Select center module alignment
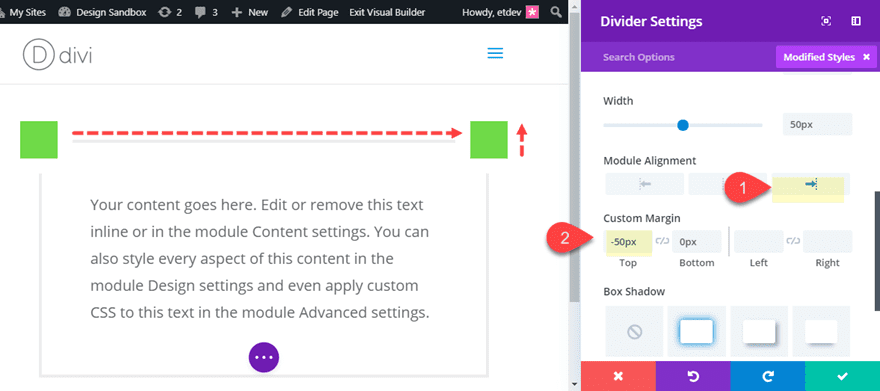 pyautogui.click(x=727, y=184)
